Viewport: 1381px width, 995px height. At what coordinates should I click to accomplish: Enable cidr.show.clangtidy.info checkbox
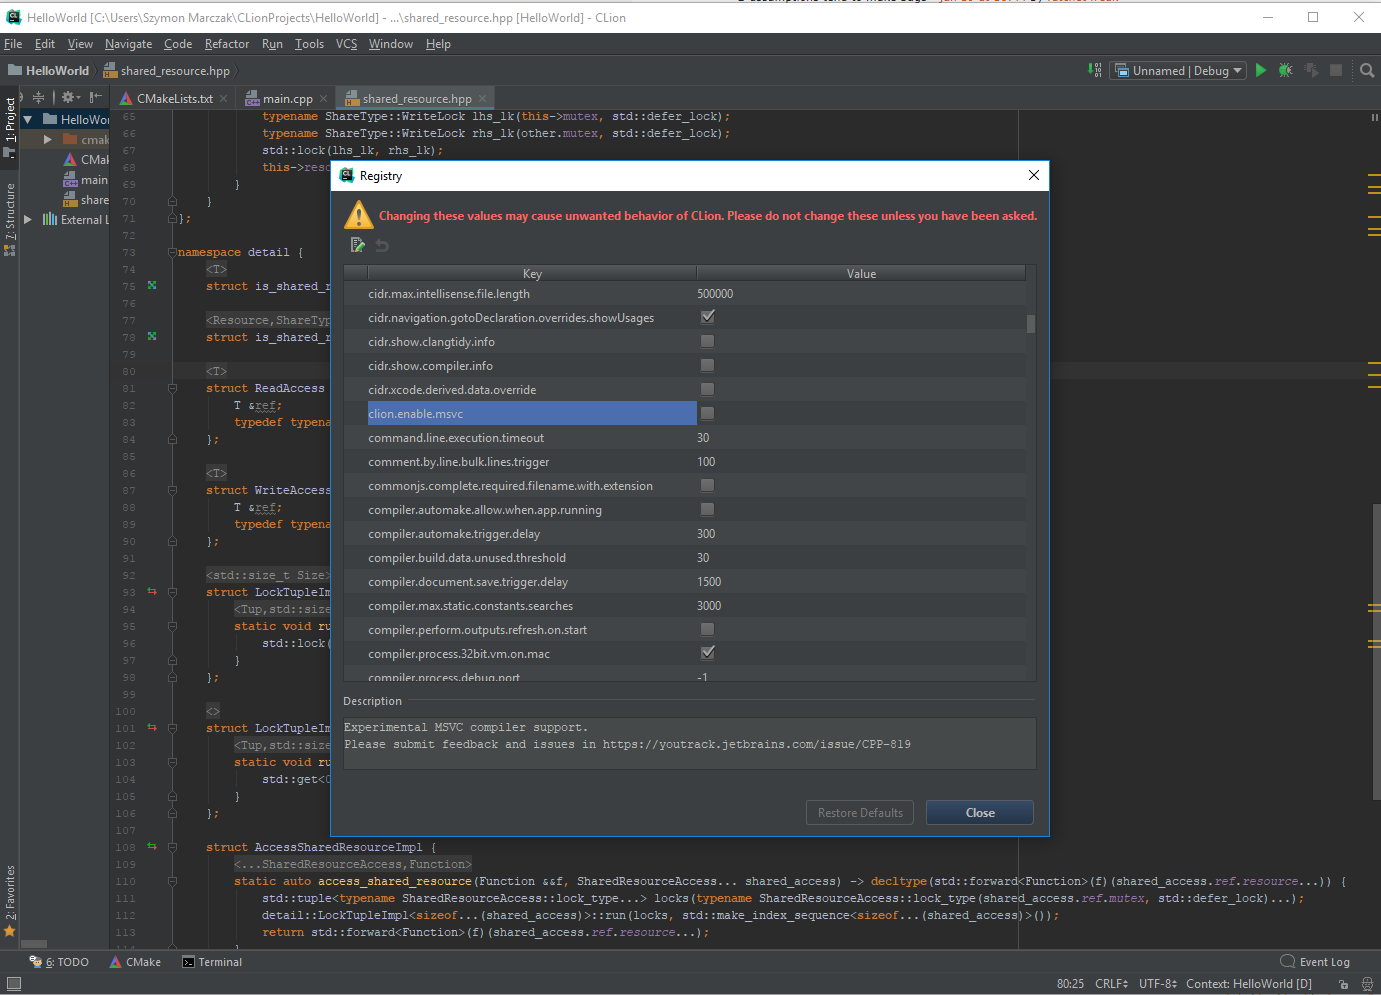pyautogui.click(x=707, y=341)
